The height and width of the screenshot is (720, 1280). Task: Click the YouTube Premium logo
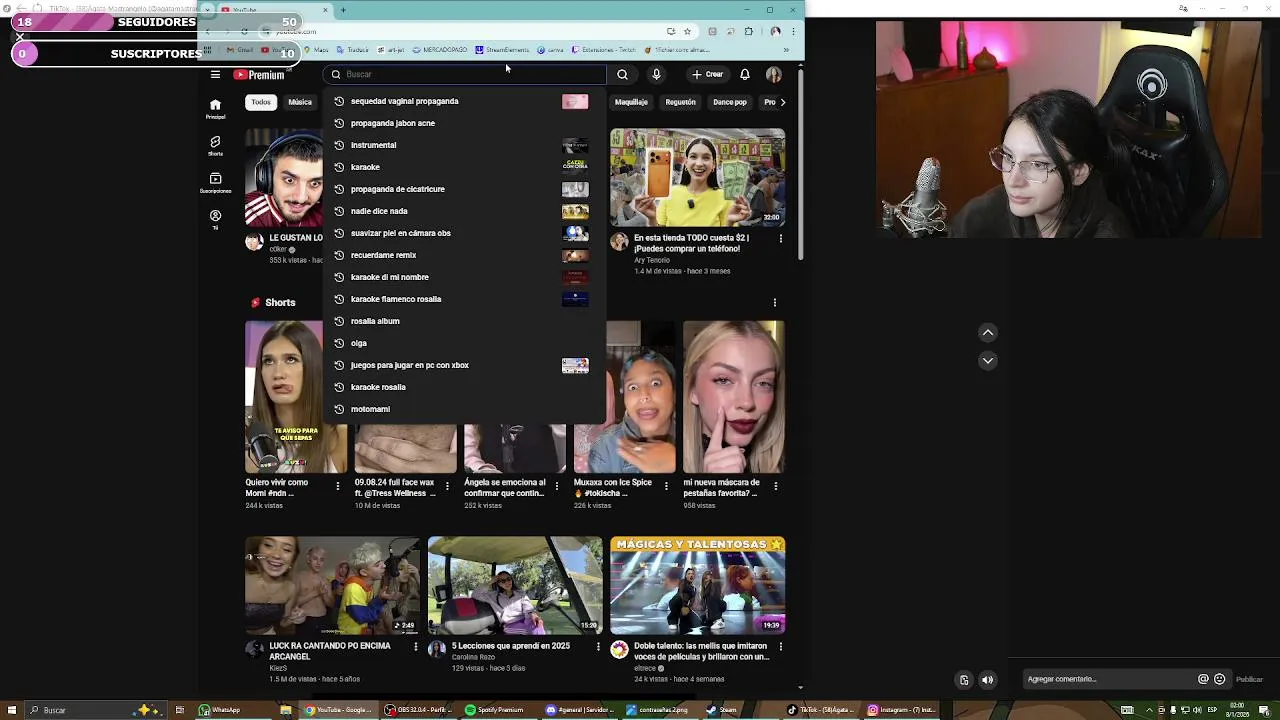[259, 75]
